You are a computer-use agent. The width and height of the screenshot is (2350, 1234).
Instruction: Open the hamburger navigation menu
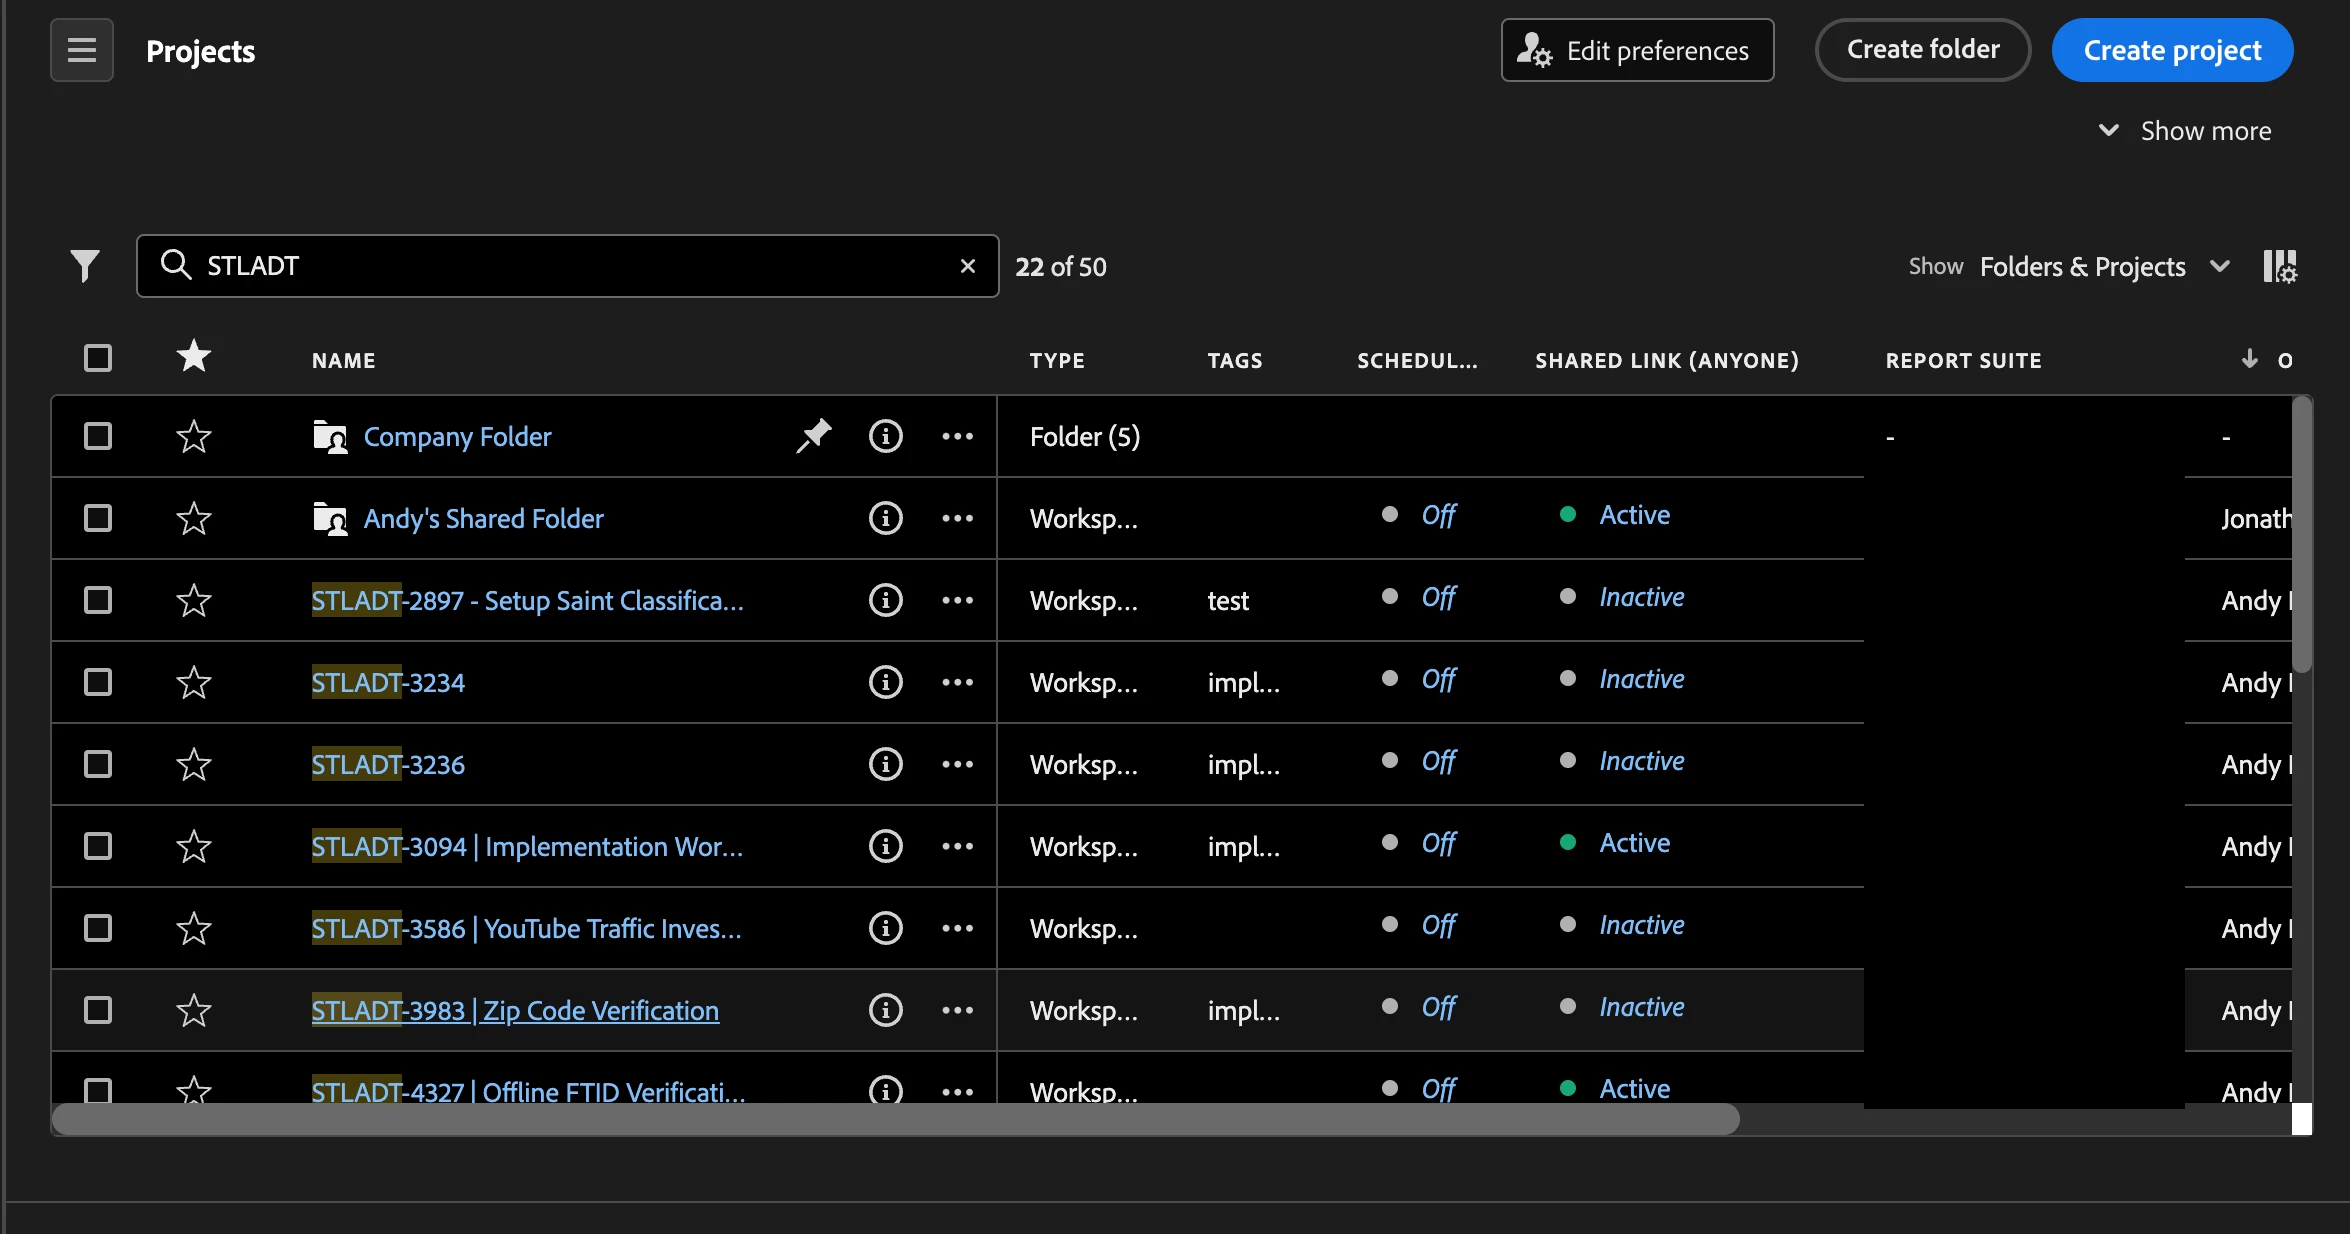[82, 50]
